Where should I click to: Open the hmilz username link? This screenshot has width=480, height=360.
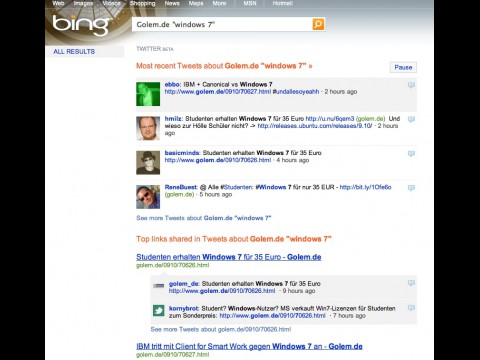point(173,119)
